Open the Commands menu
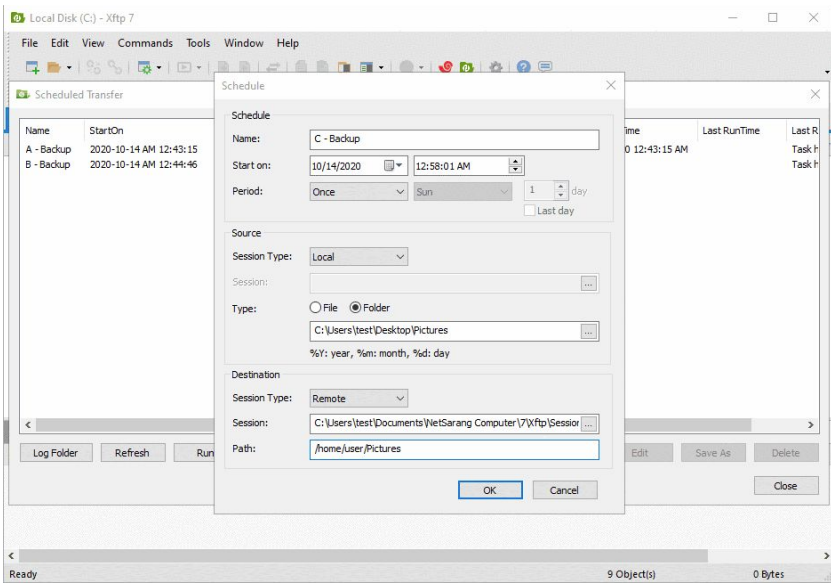833x585 pixels. [145, 43]
